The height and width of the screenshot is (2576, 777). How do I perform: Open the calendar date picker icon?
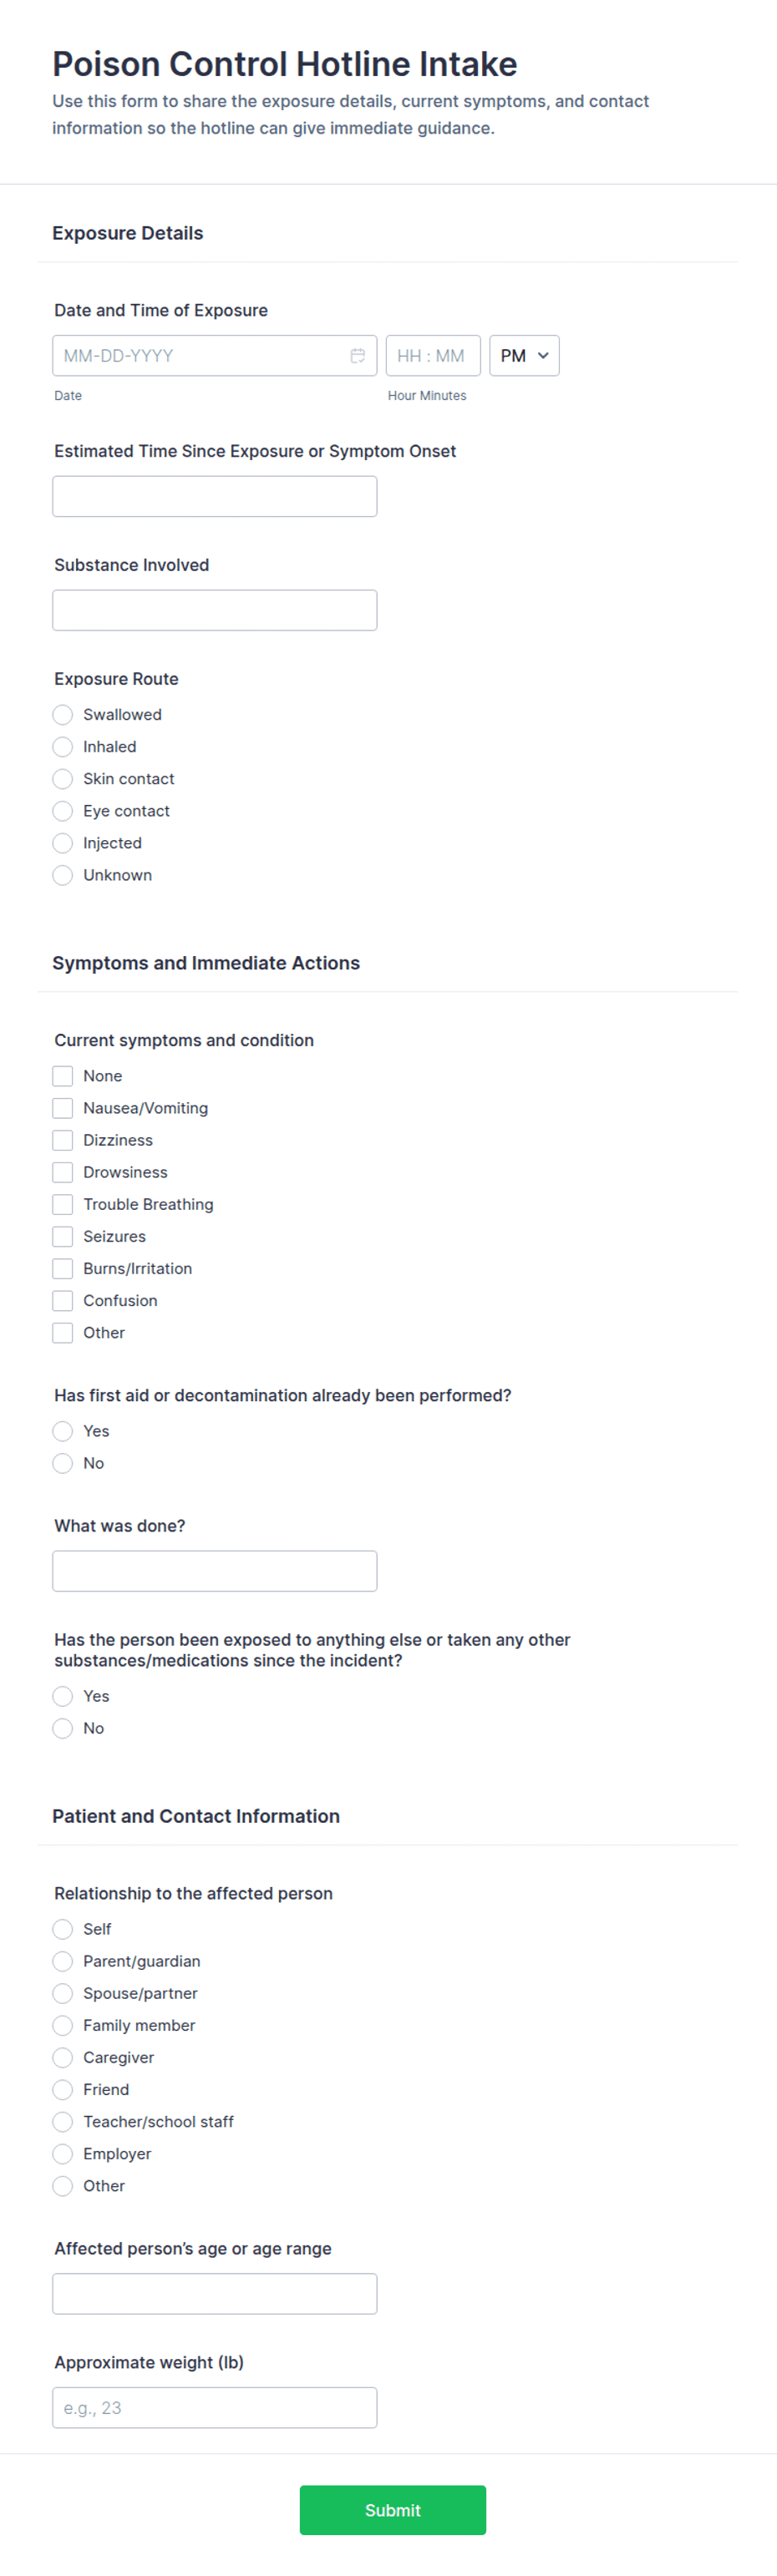click(357, 356)
